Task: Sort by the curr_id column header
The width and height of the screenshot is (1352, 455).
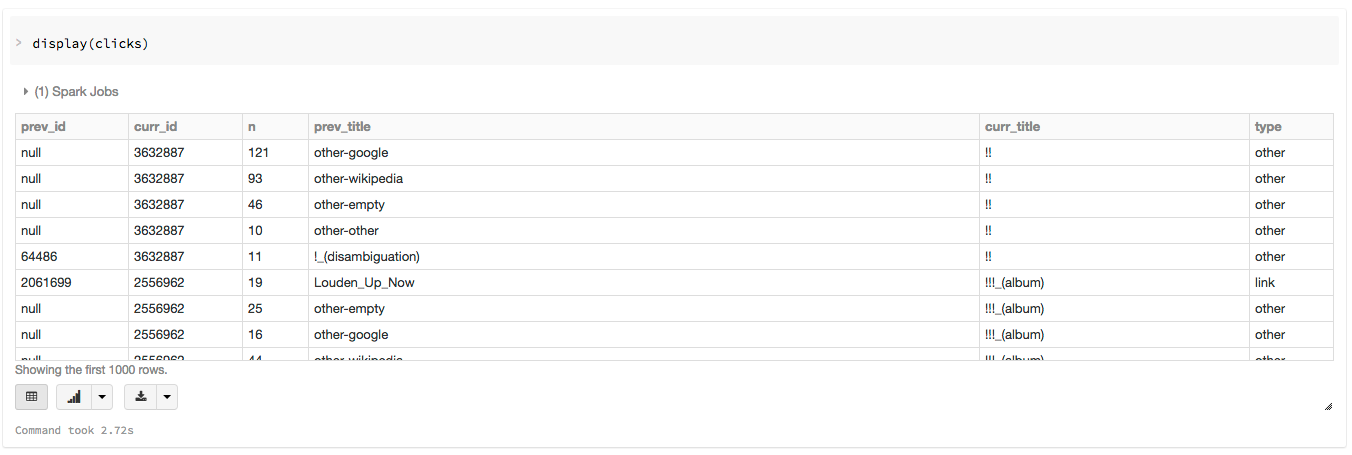Action: click(155, 127)
